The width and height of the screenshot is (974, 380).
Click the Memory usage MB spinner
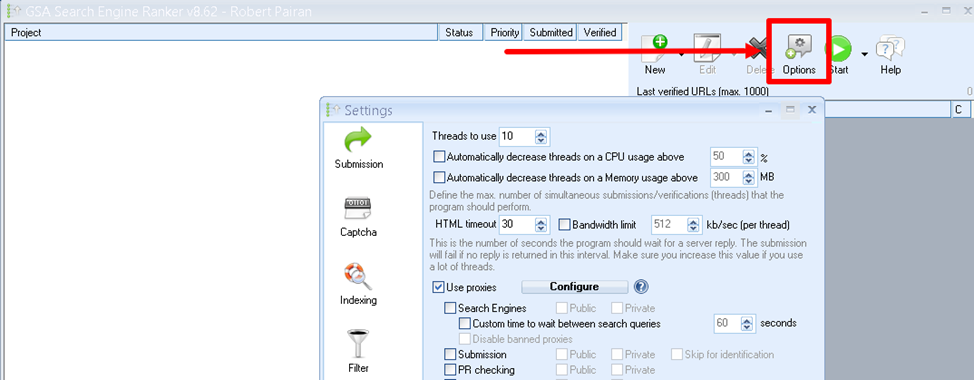[749, 177]
